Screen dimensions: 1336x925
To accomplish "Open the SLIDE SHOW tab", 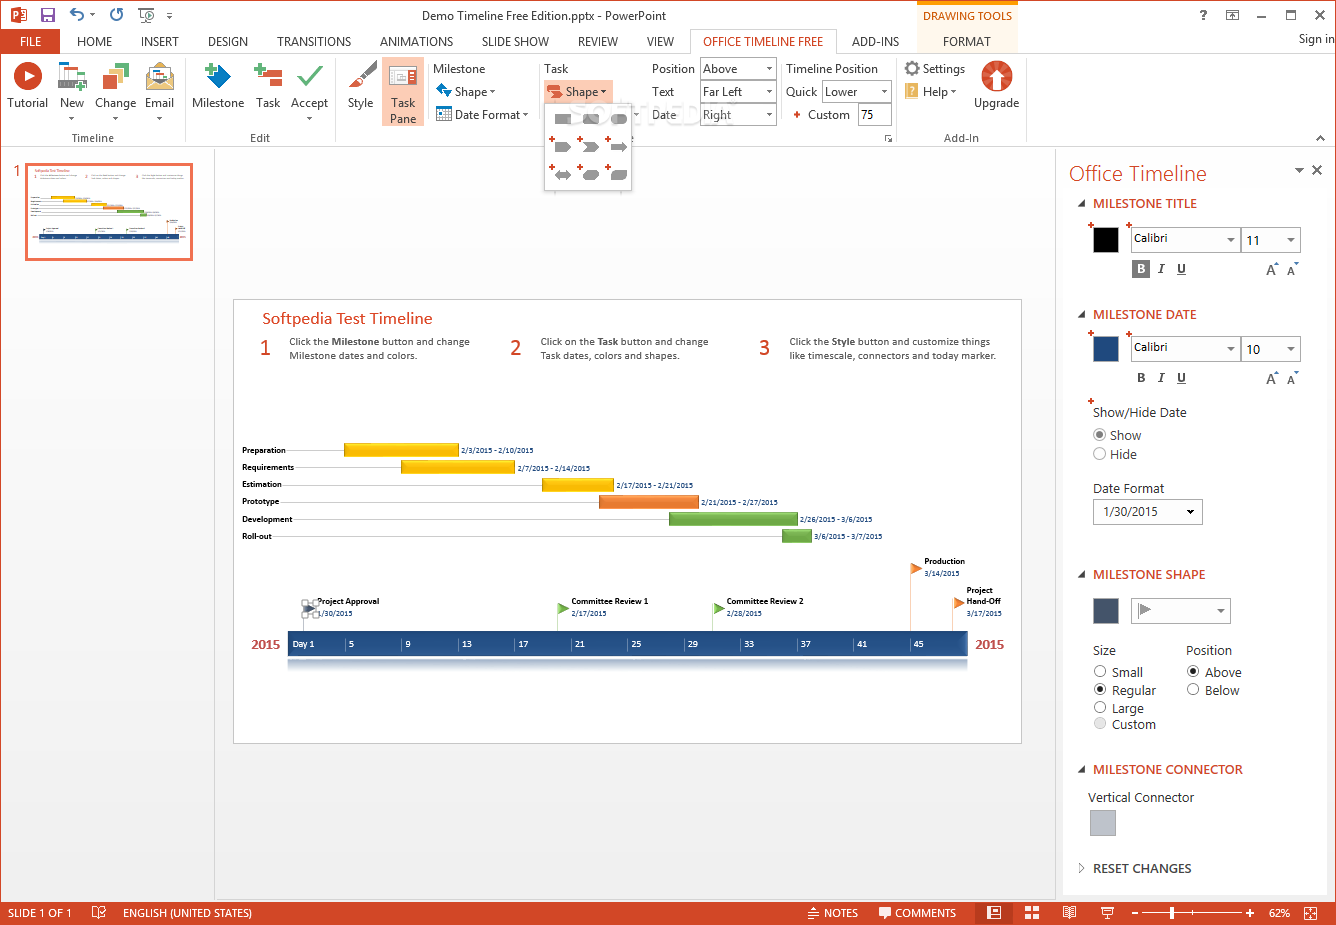I will coord(515,41).
